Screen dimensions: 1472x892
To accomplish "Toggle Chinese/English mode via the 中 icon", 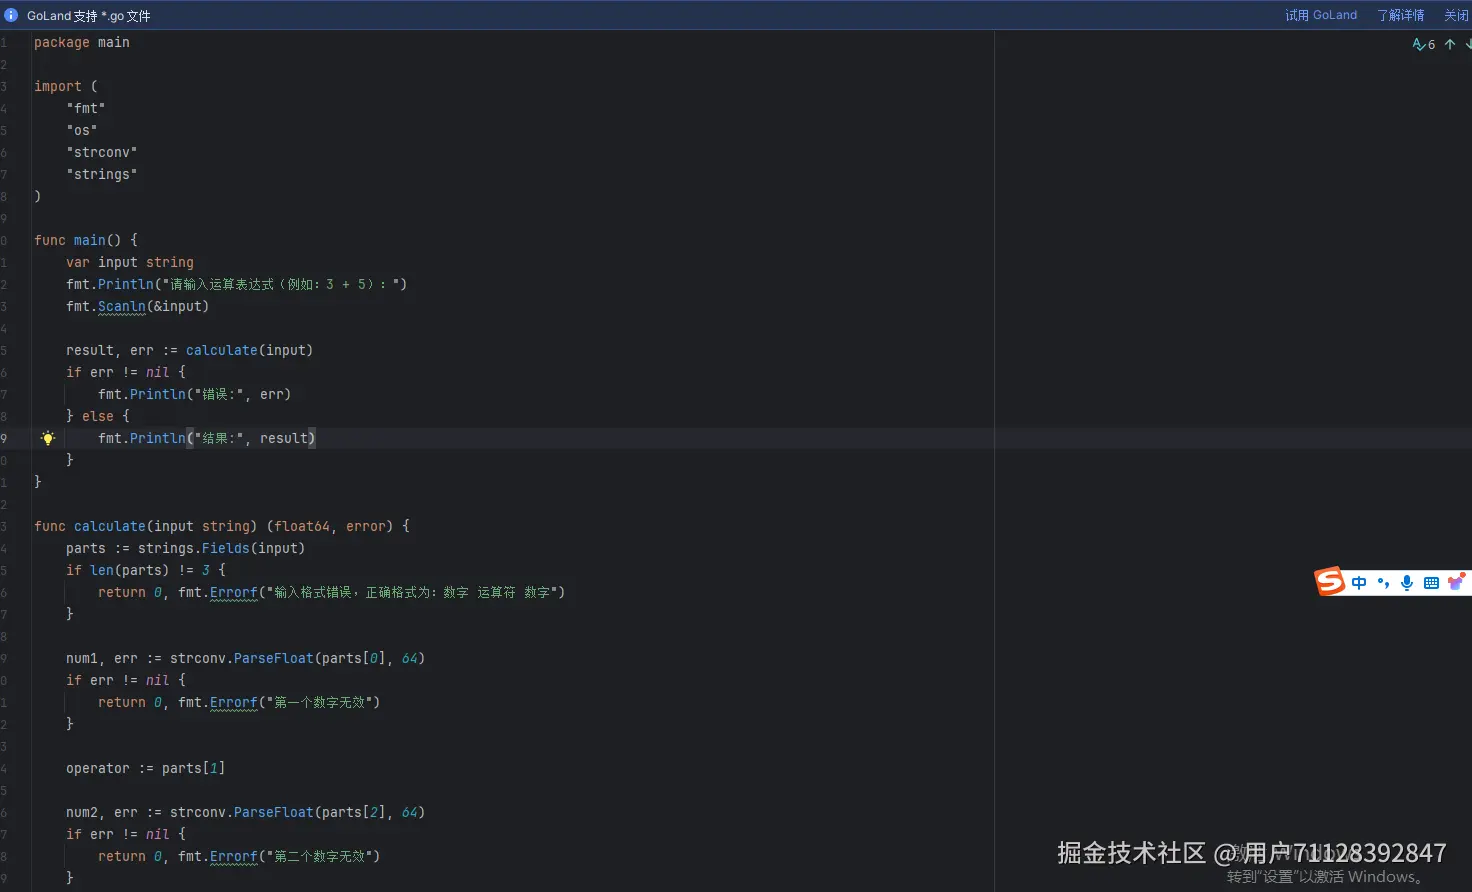I will [1359, 583].
